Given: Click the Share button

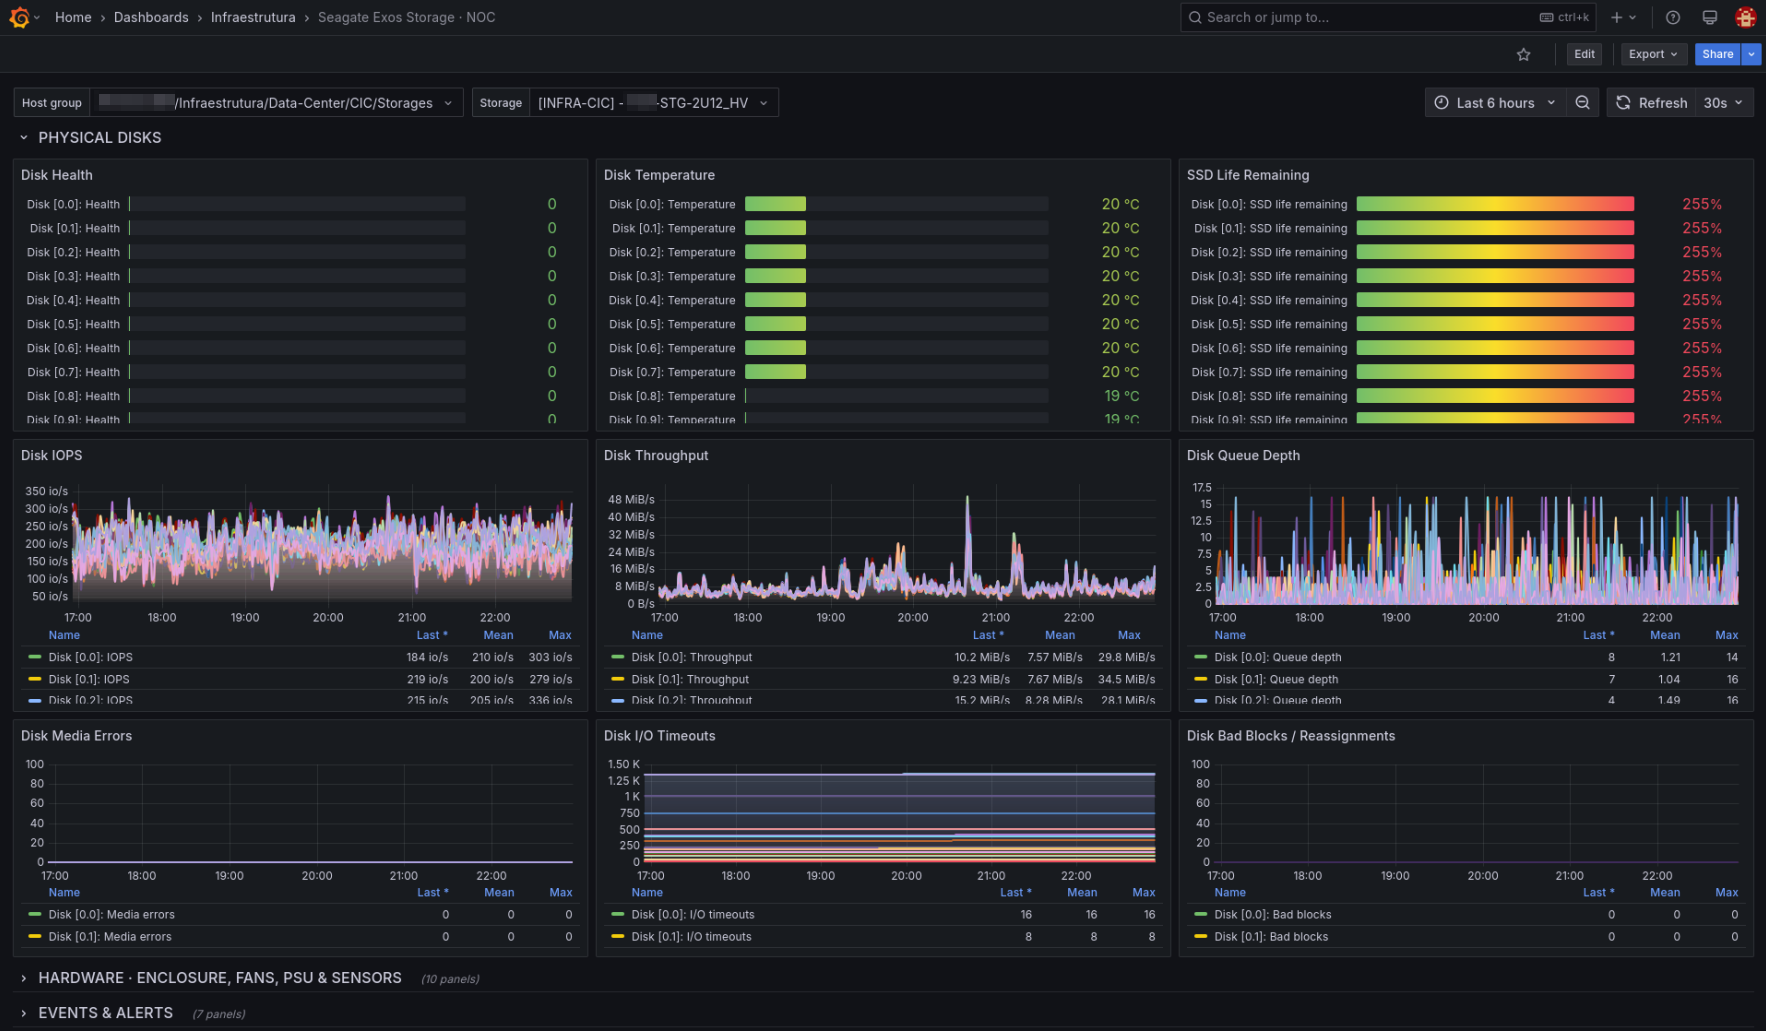Looking at the screenshot, I should (1717, 54).
